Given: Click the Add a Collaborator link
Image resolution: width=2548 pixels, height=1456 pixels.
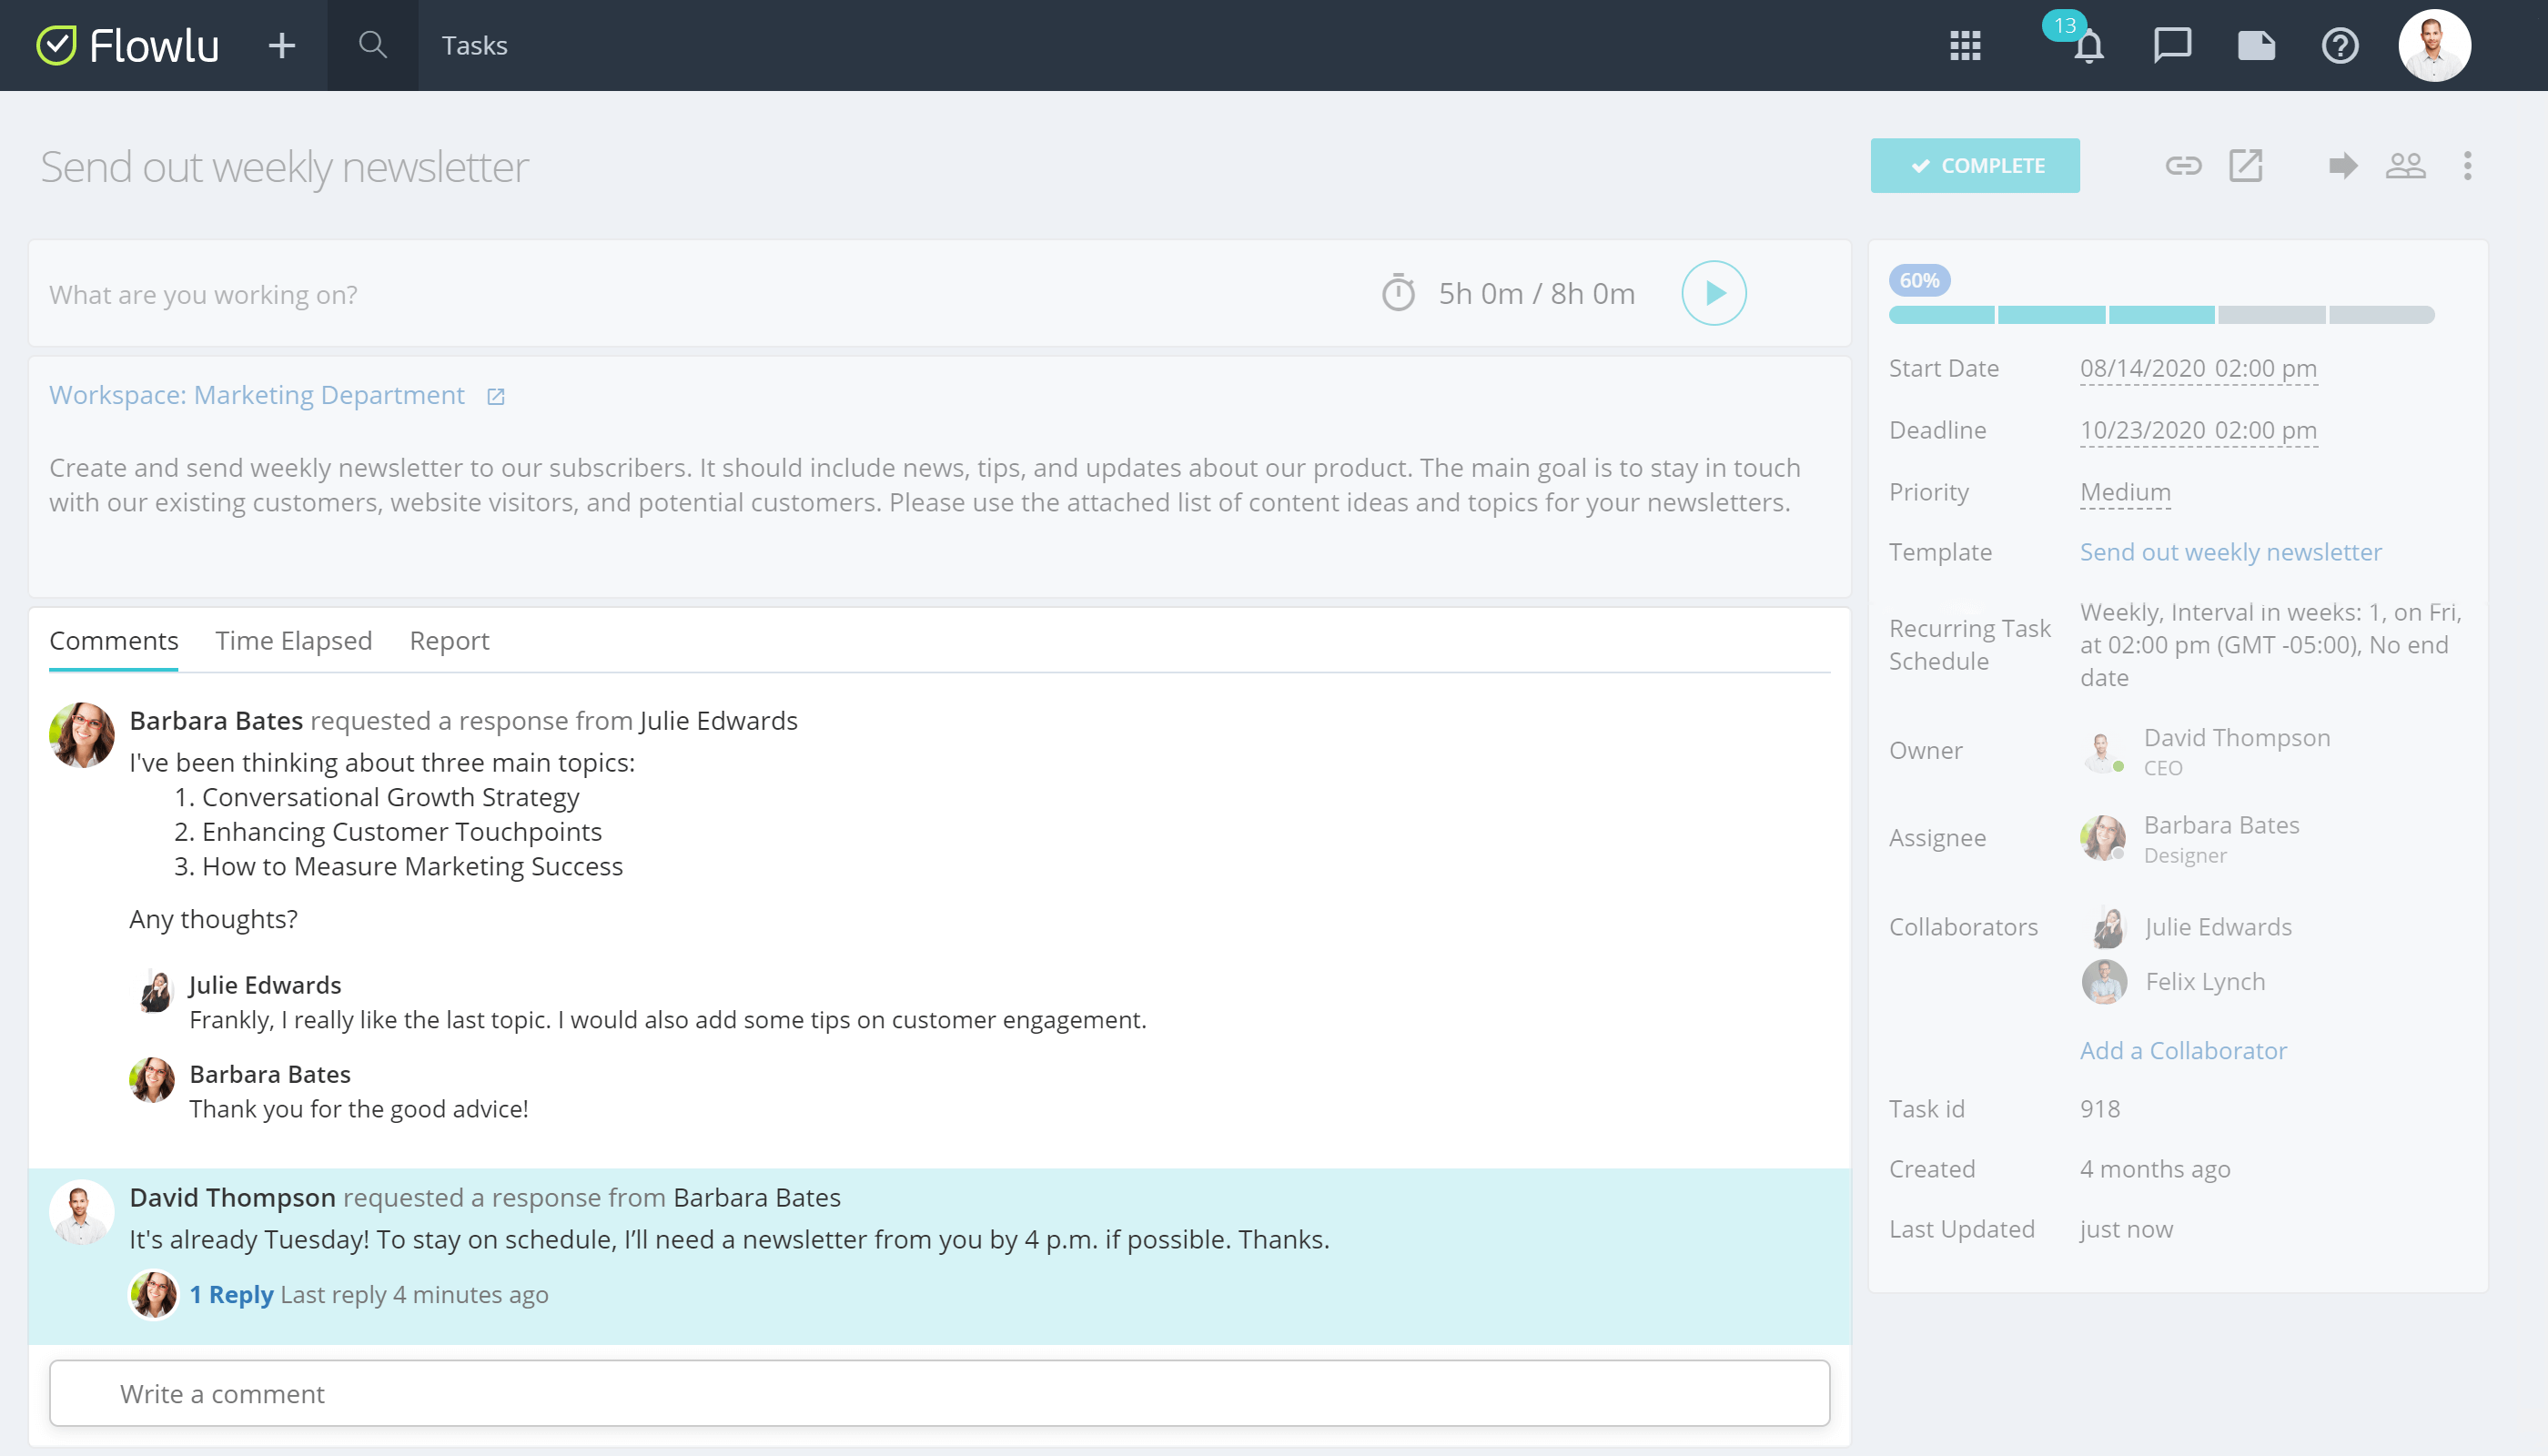Looking at the screenshot, I should tap(2183, 1050).
